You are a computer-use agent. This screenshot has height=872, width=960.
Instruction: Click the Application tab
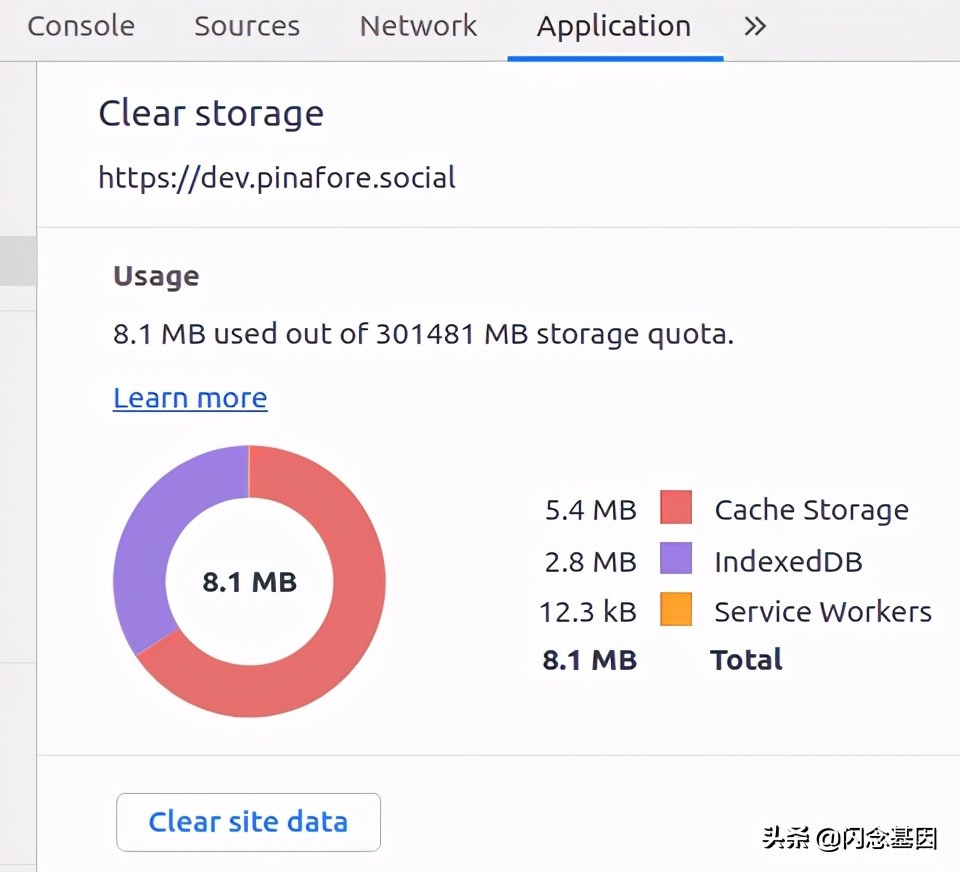click(x=613, y=26)
